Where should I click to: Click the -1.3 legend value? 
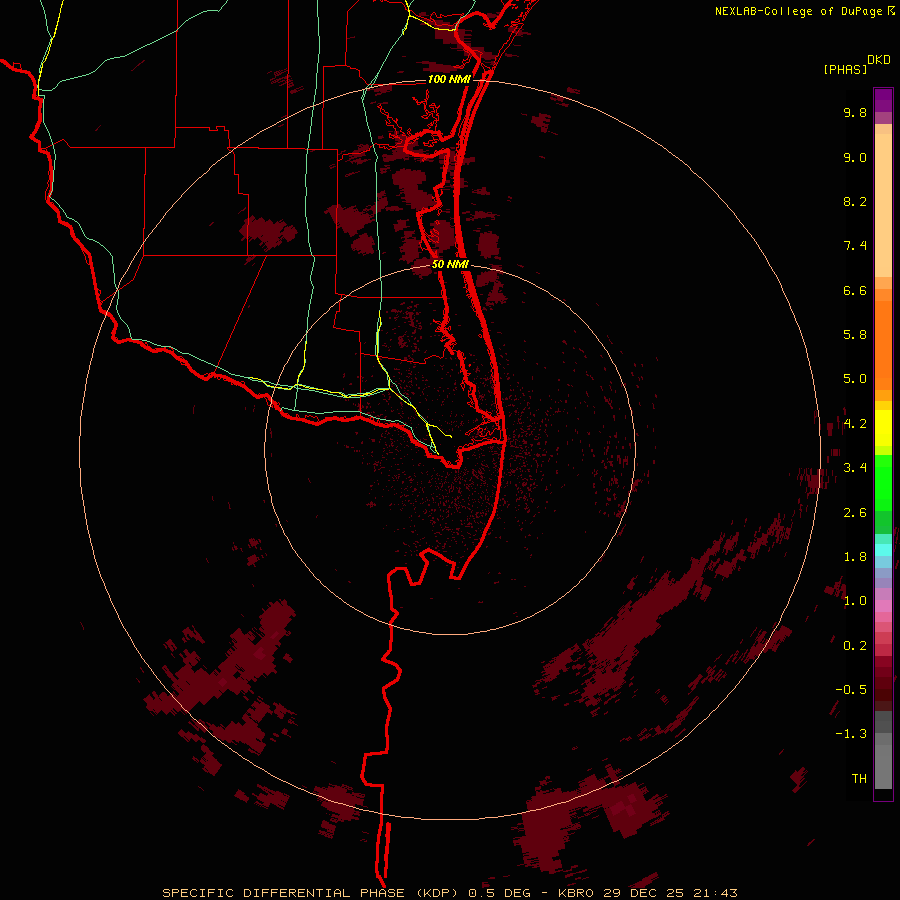tap(851, 734)
